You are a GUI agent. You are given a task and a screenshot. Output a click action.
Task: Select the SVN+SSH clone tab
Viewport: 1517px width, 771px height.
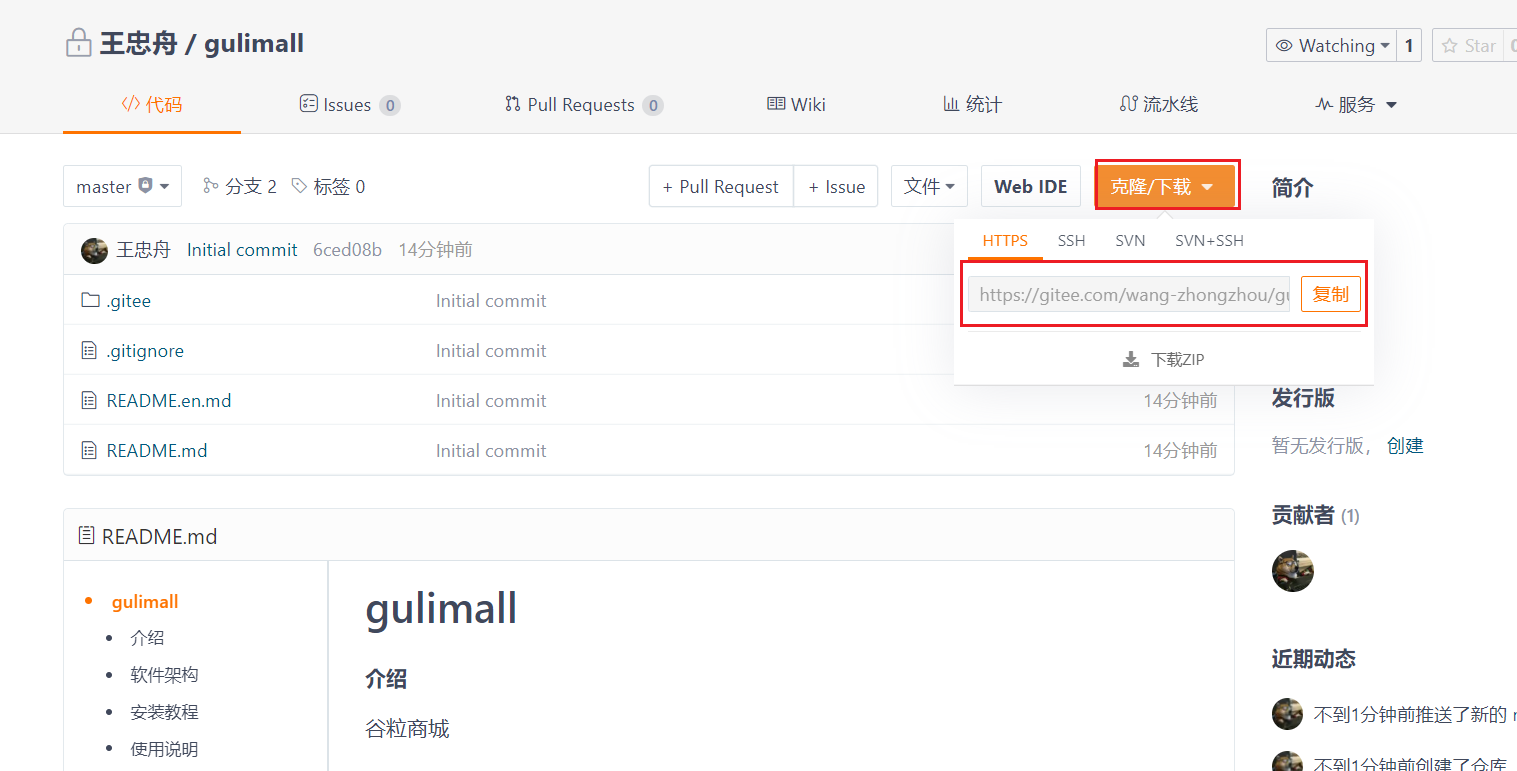[1209, 240]
